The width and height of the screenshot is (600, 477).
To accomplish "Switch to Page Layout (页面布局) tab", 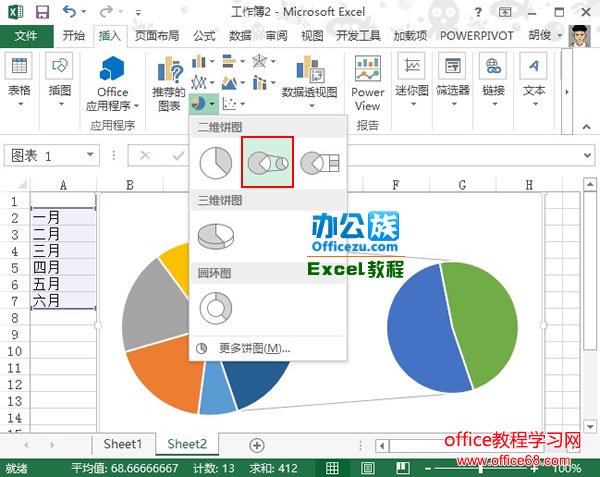I will tap(157, 36).
